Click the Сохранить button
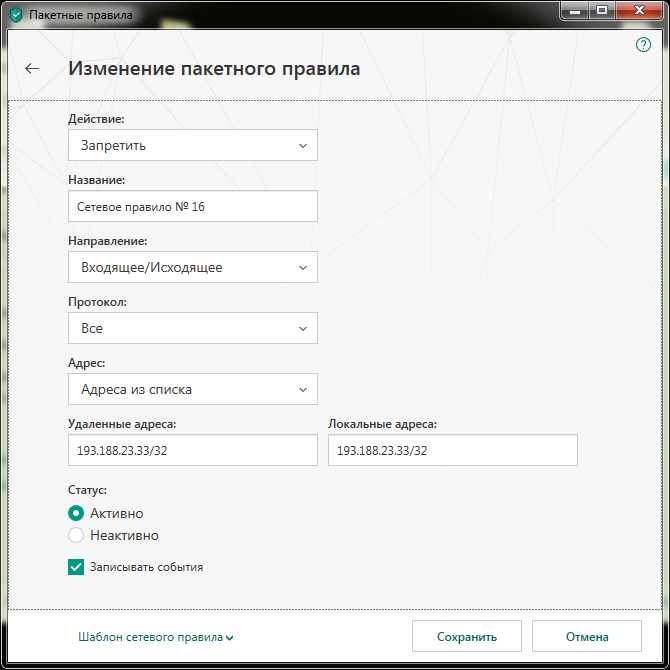This screenshot has width=670, height=670. (x=467, y=637)
